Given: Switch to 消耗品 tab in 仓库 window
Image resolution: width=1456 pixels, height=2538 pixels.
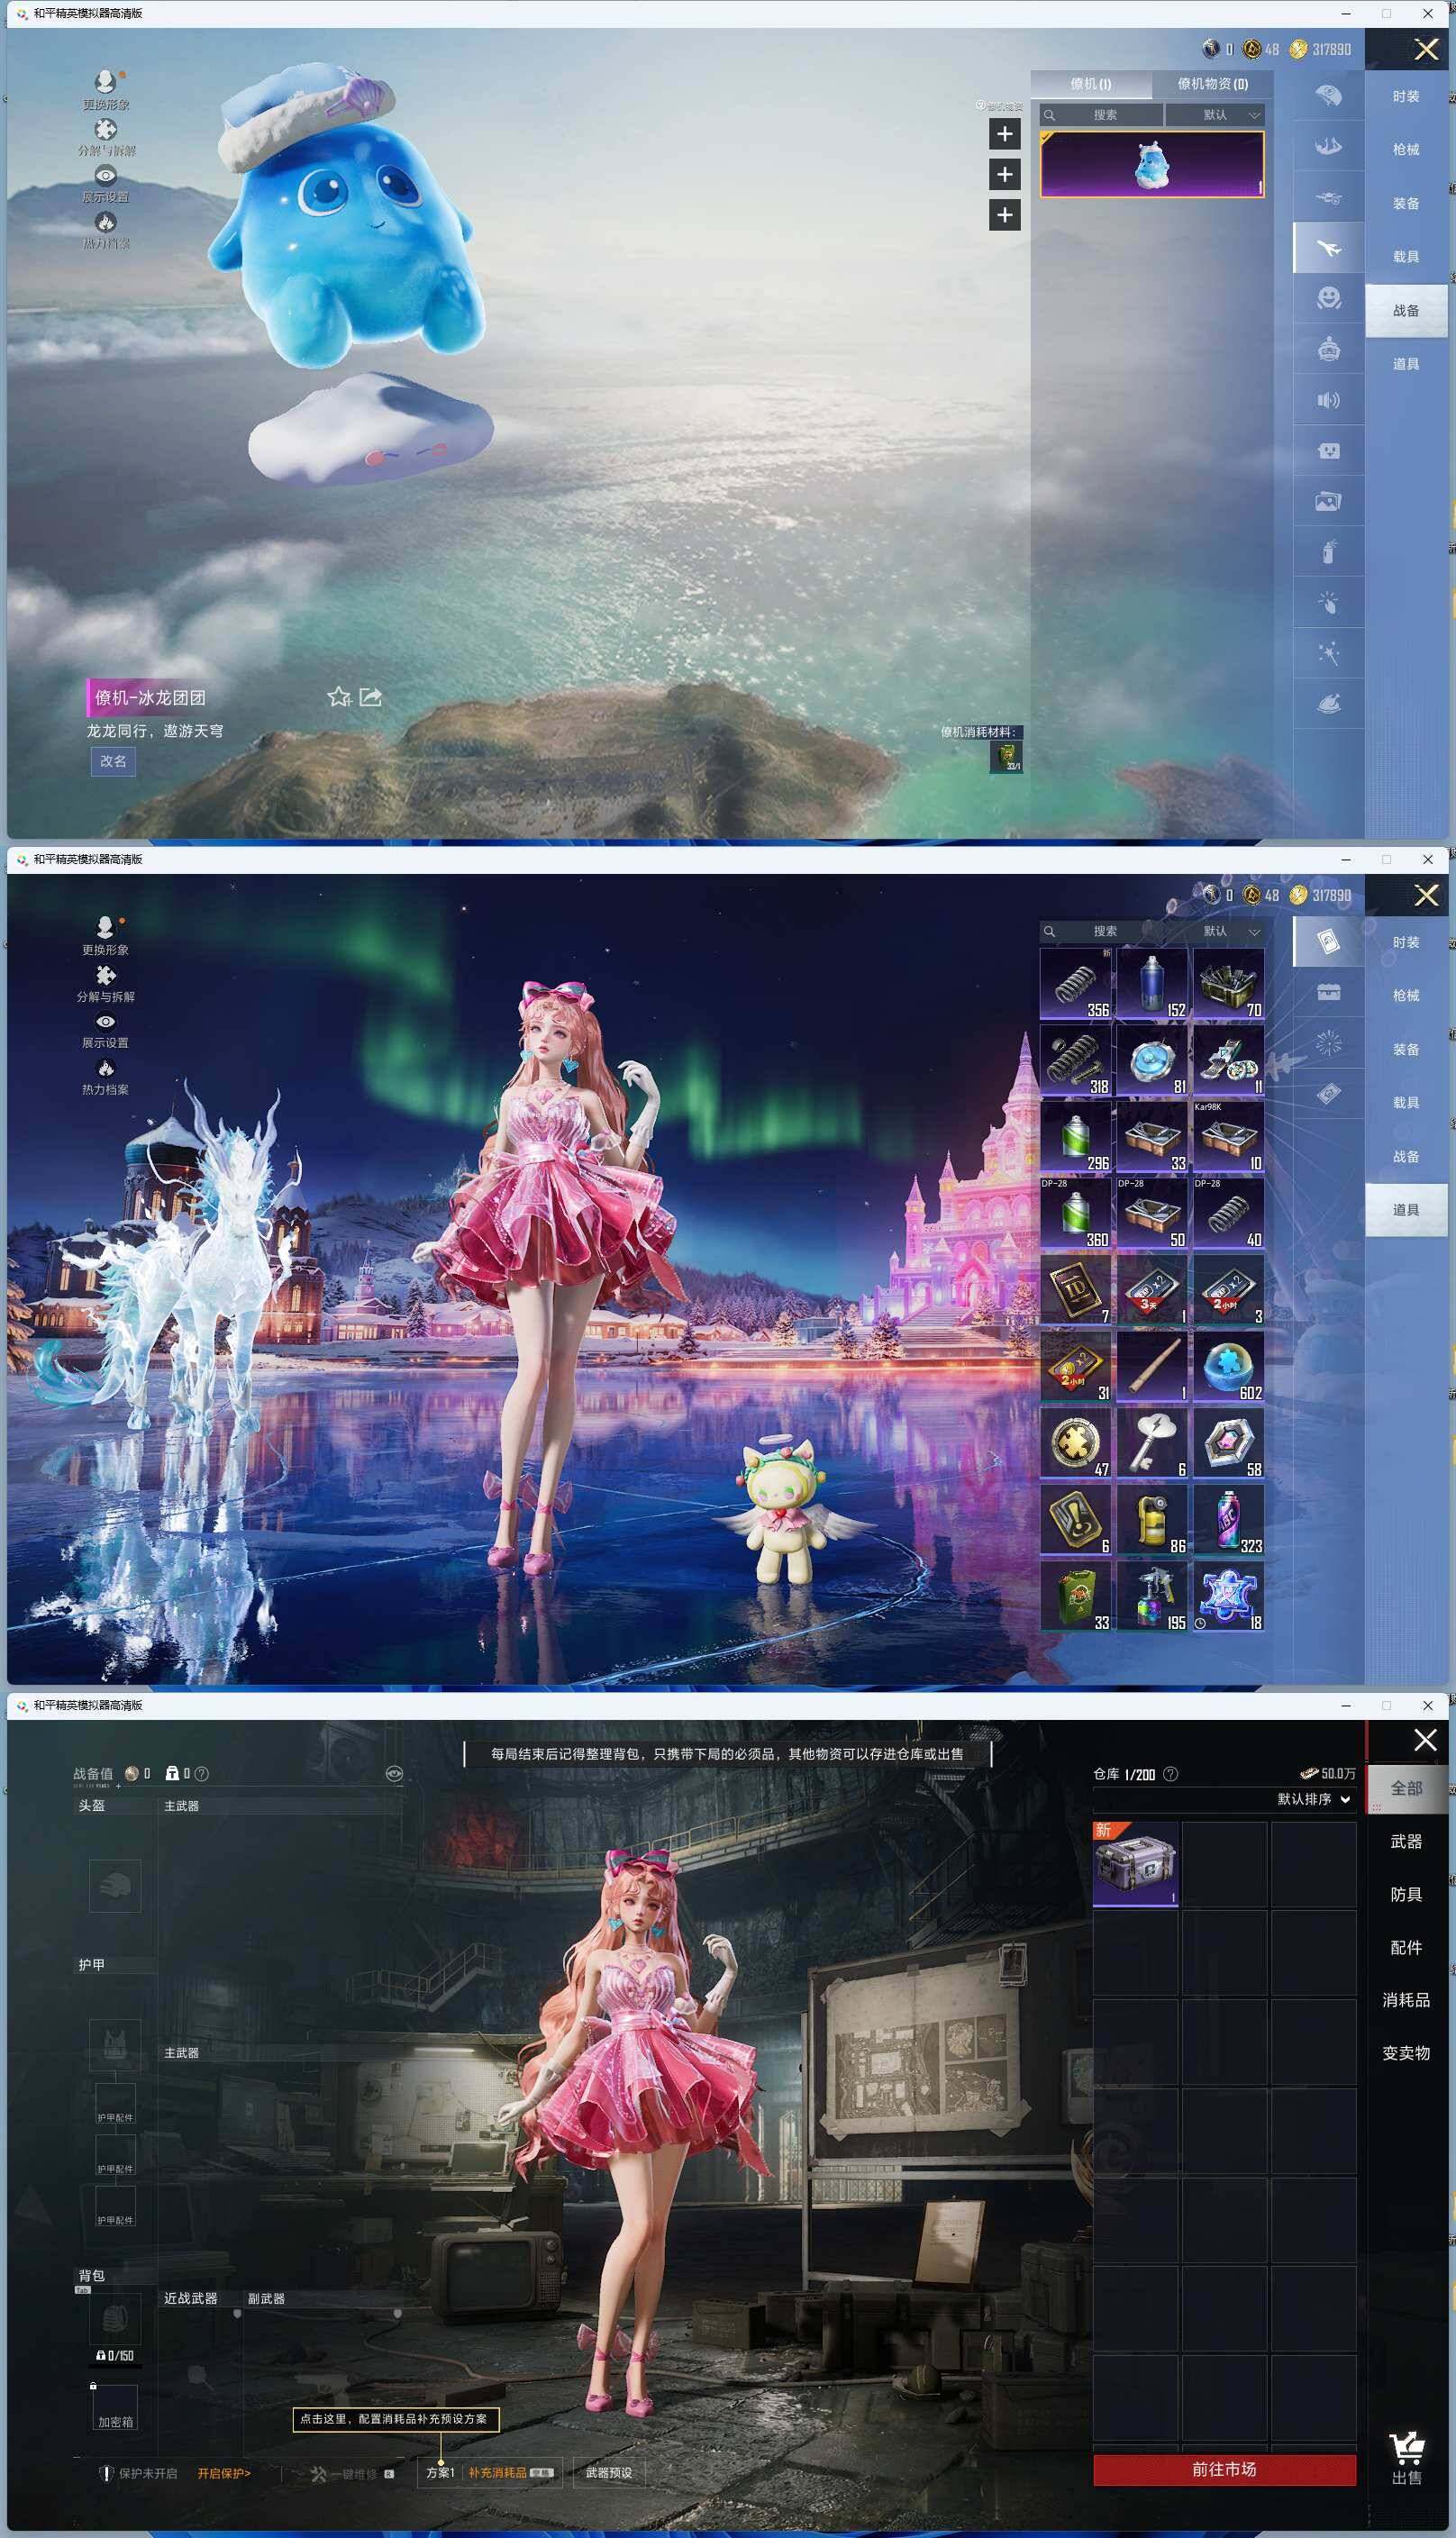Looking at the screenshot, I should (x=1406, y=2000).
